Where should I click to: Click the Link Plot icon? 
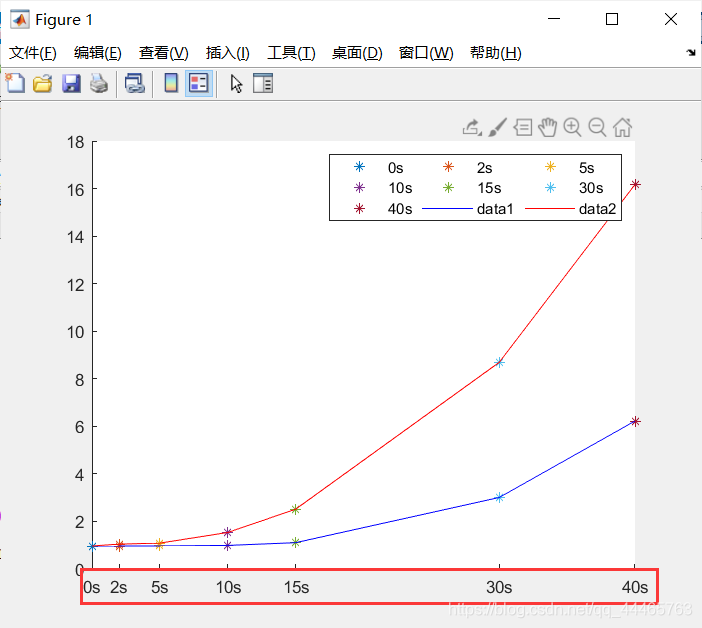click(x=135, y=84)
